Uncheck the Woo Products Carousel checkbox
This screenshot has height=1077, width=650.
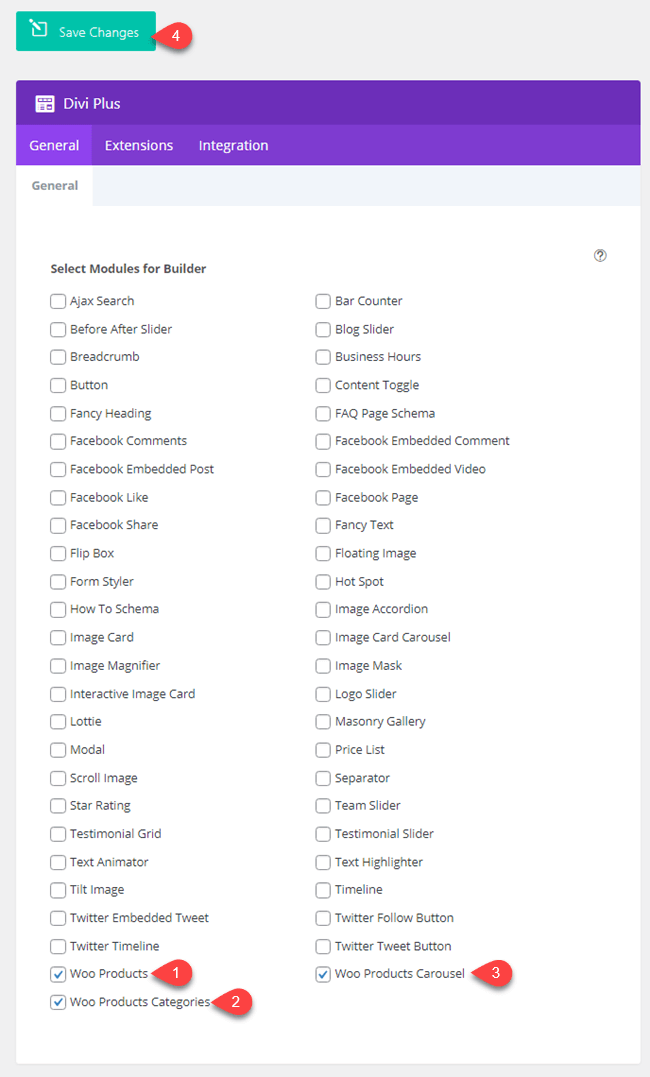[323, 973]
